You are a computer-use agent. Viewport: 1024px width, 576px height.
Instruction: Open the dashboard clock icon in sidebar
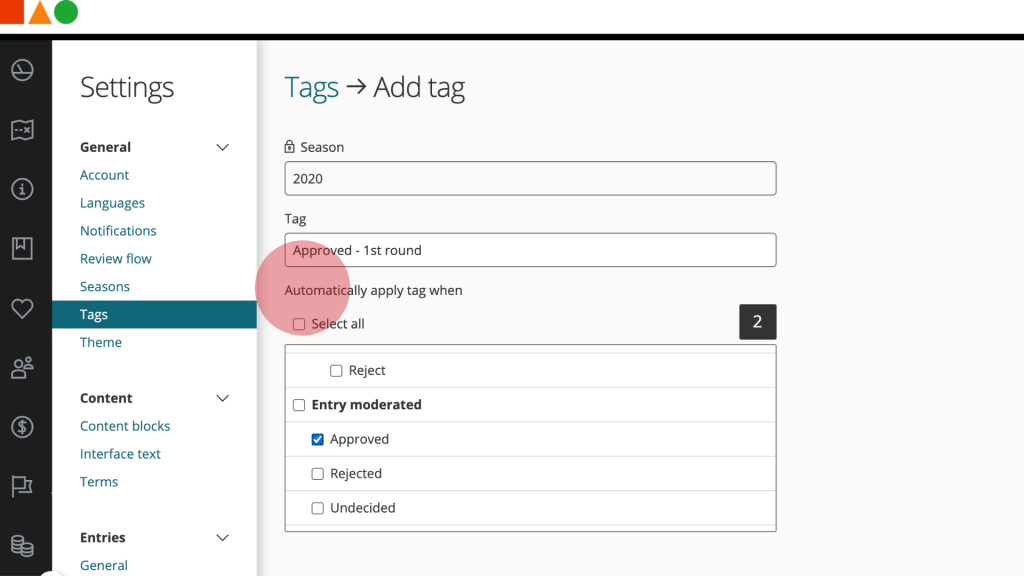(x=22, y=70)
